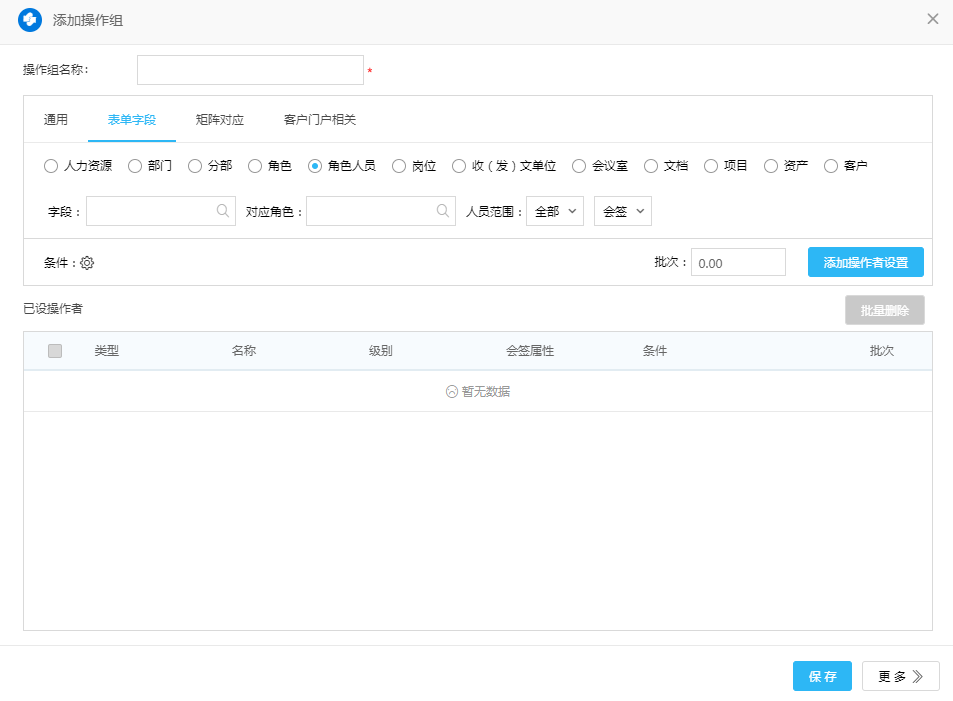Switch to the 通用 tab
Viewport: 953px width, 701px height.
56,120
